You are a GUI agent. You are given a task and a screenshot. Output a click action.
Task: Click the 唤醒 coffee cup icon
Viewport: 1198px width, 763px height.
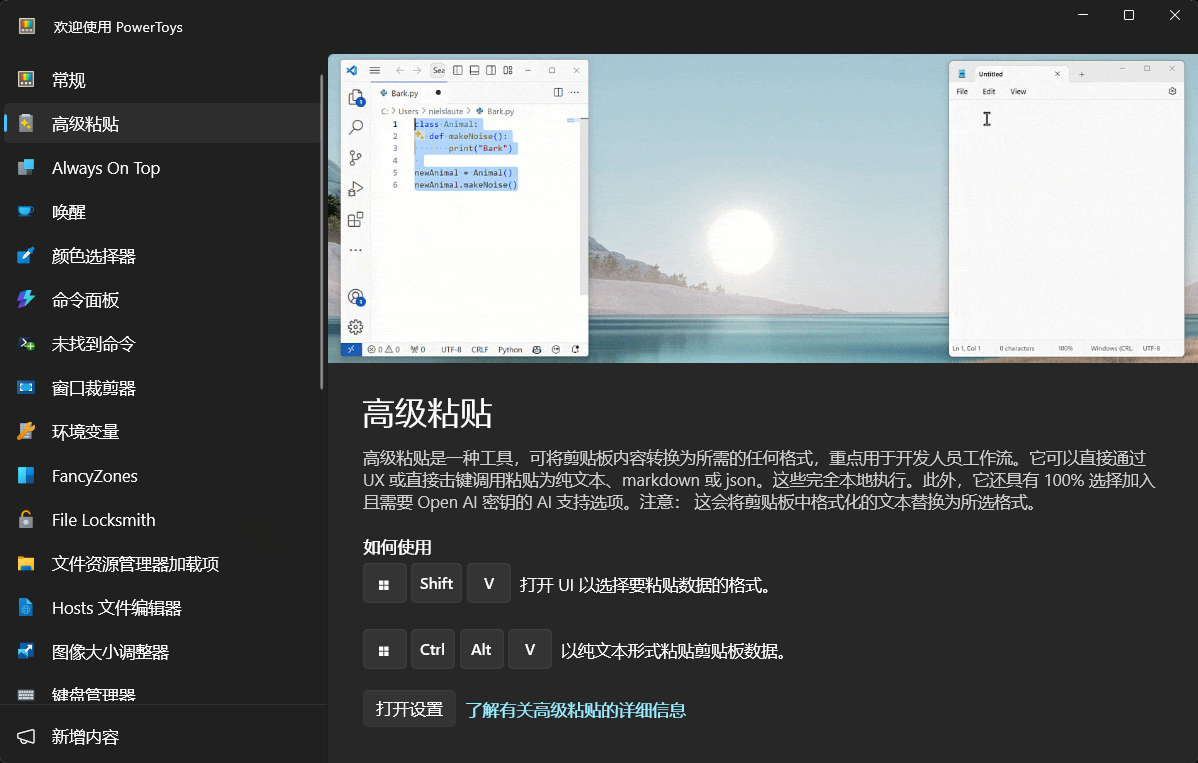pos(26,212)
